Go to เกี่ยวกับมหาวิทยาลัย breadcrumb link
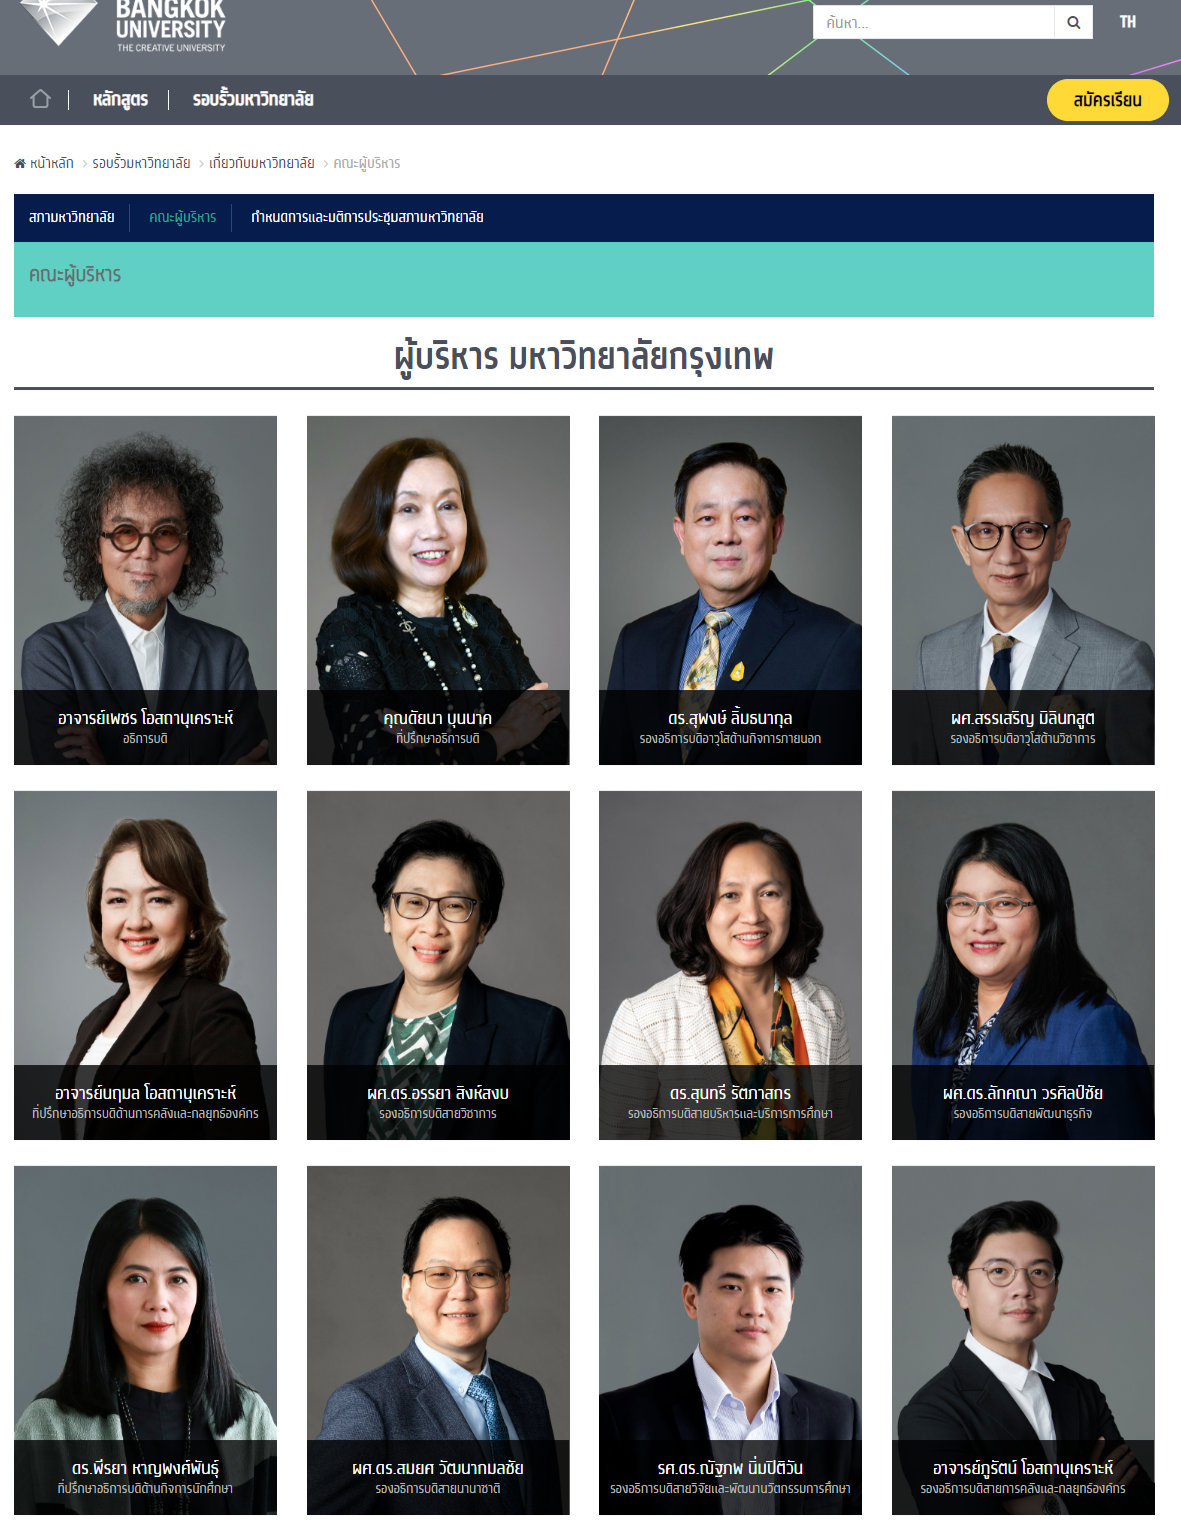1181x1529 pixels. pyautogui.click(x=262, y=163)
